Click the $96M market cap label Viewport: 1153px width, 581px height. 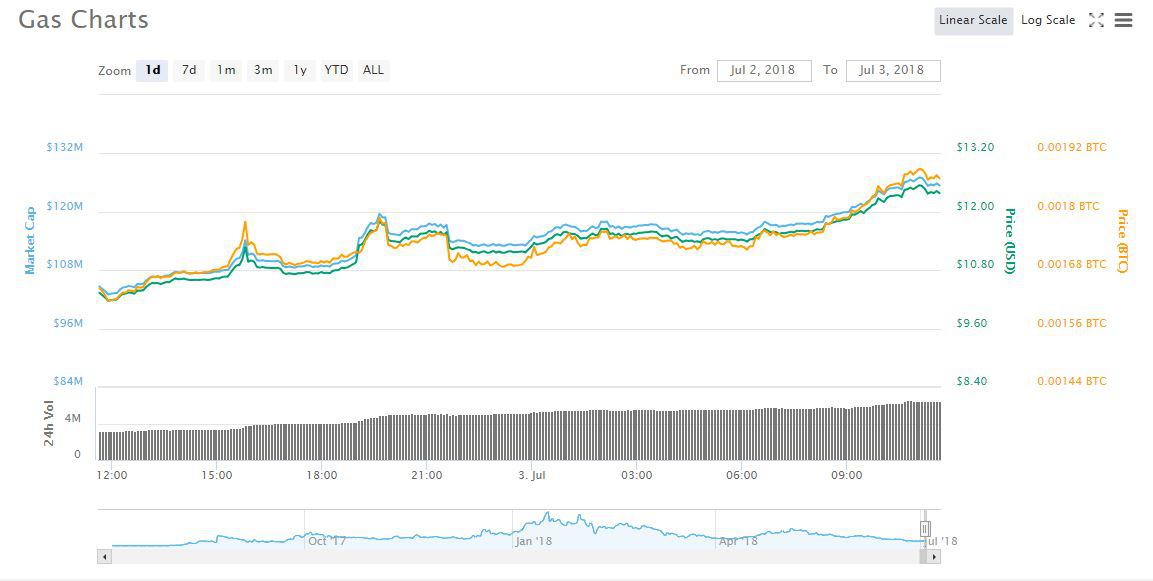(68, 323)
